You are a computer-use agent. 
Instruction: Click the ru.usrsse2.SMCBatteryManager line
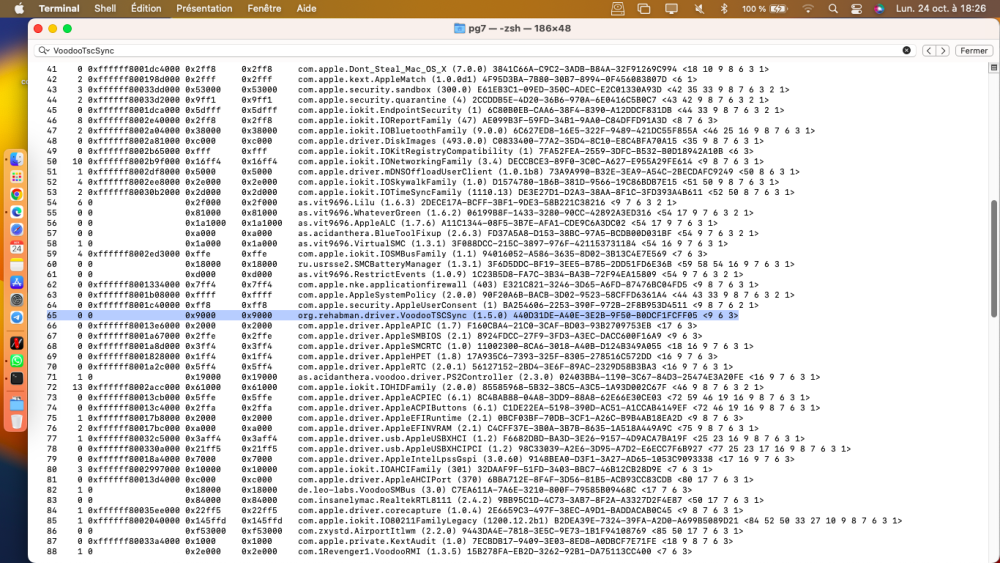tap(420, 264)
